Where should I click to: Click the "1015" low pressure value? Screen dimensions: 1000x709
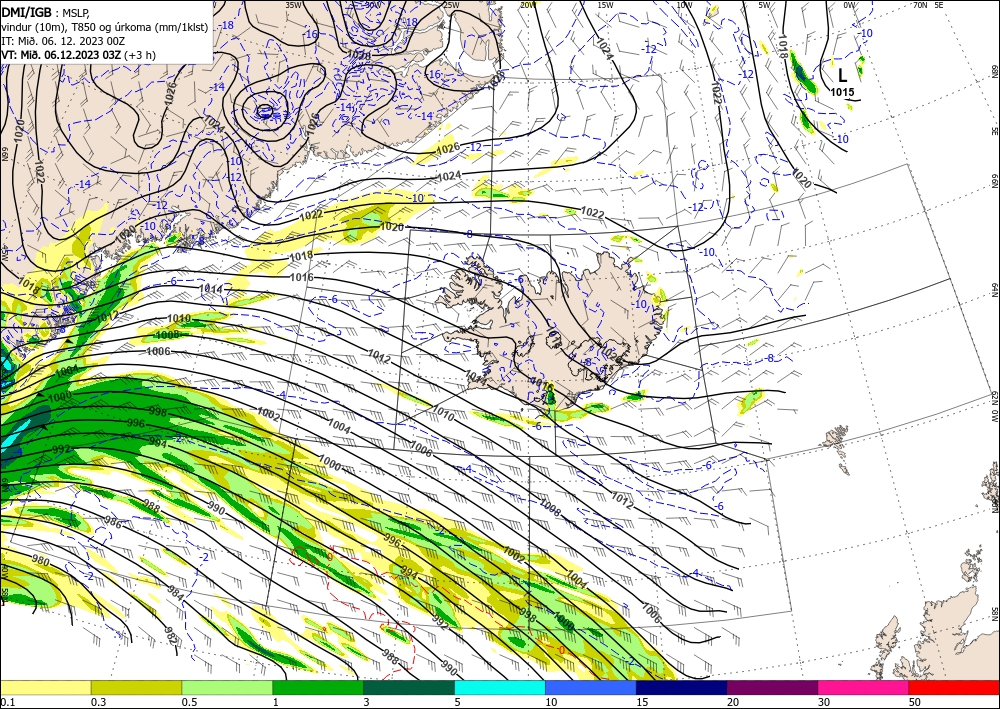(x=842, y=92)
